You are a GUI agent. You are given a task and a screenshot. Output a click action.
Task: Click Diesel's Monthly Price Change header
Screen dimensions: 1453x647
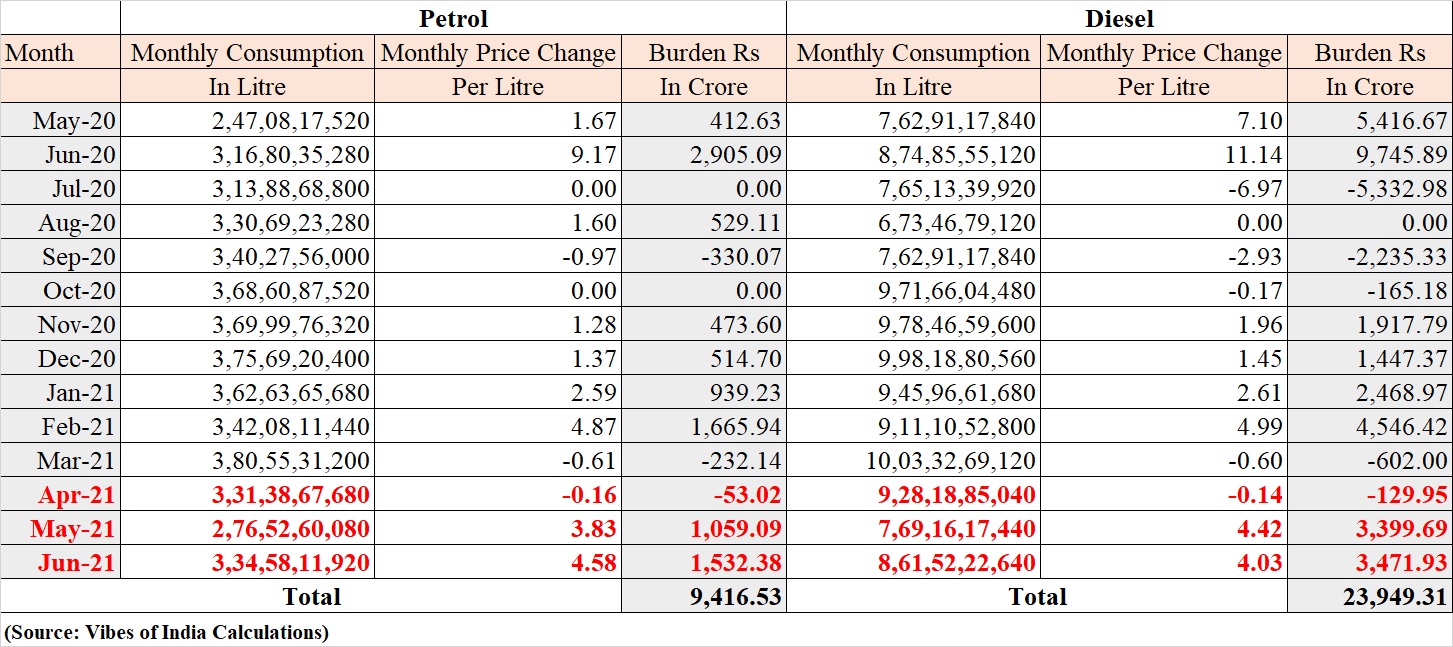pyautogui.click(x=1164, y=53)
